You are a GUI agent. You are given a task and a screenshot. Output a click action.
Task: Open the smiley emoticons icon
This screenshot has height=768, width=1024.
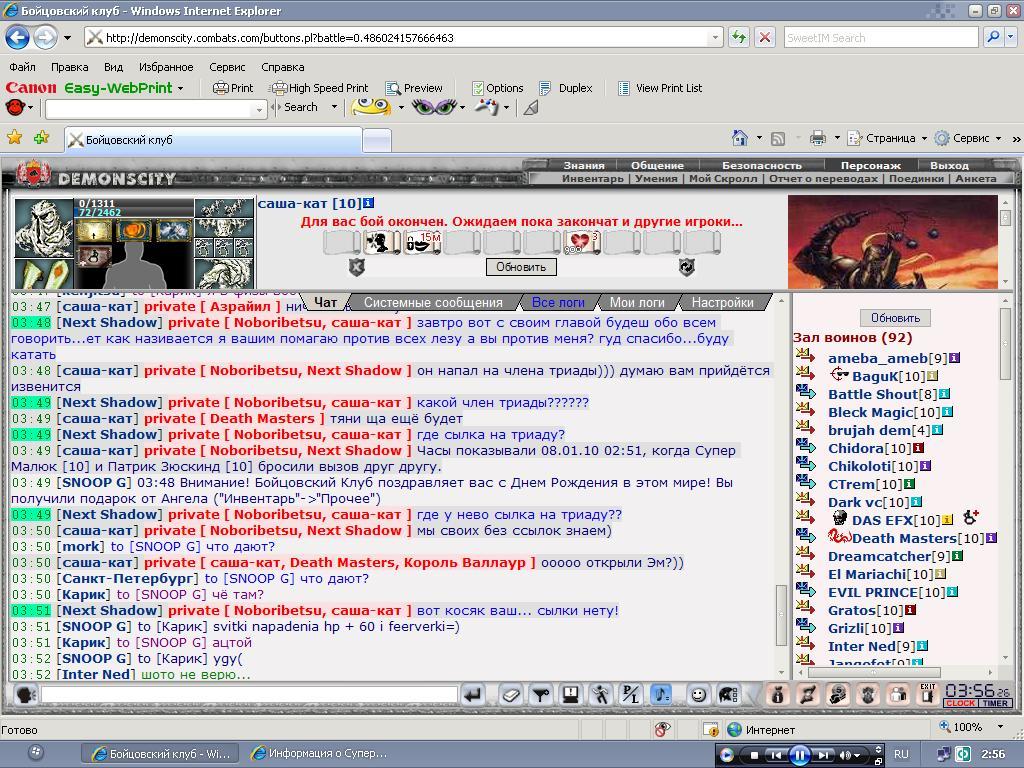tap(698, 695)
